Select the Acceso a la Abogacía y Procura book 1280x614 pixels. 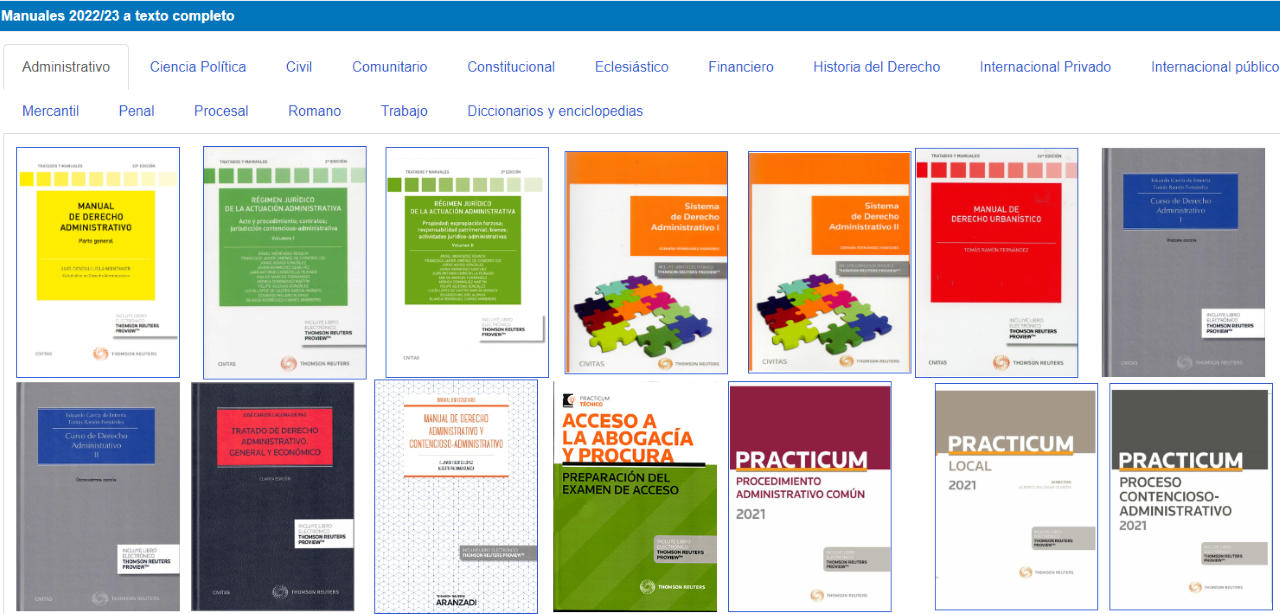click(x=635, y=496)
